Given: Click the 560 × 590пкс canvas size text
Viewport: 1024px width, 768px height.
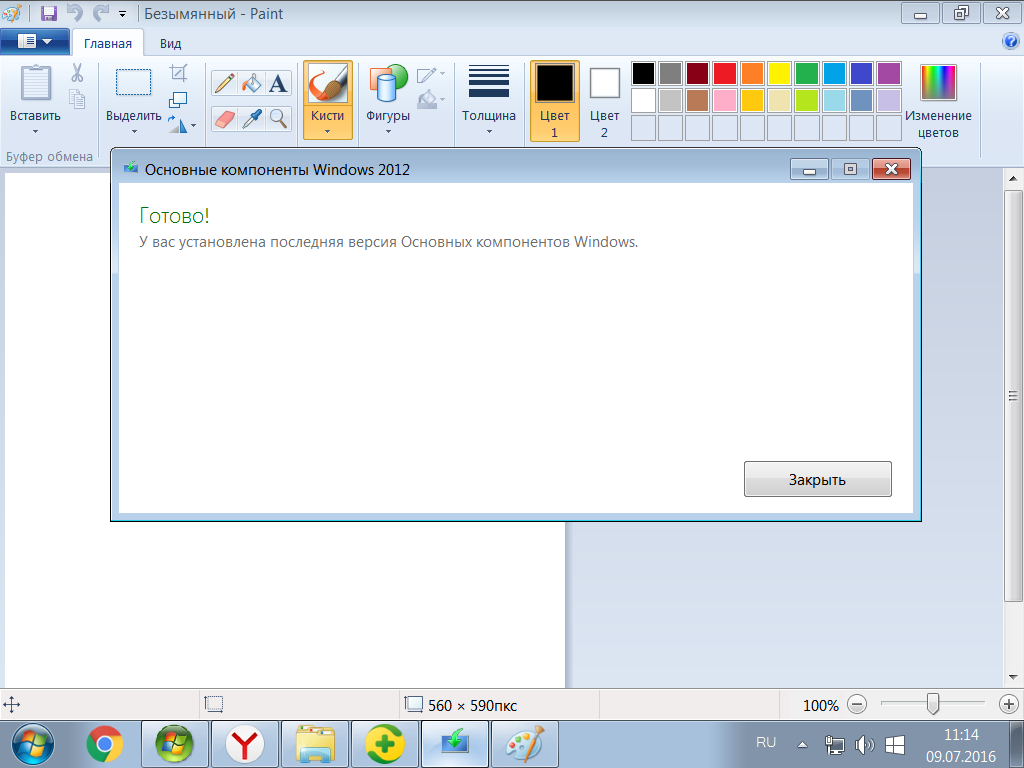Looking at the screenshot, I should (472, 705).
